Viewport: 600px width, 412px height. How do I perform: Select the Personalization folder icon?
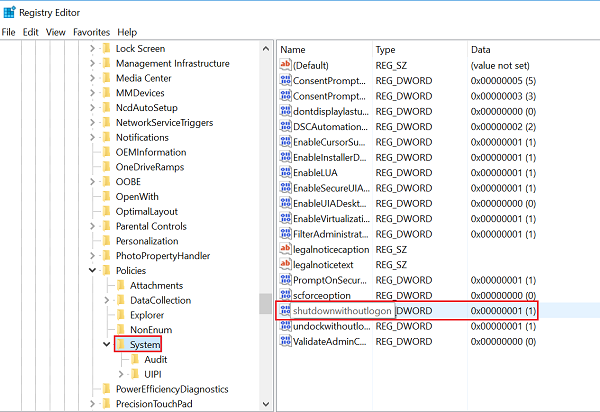pos(107,241)
